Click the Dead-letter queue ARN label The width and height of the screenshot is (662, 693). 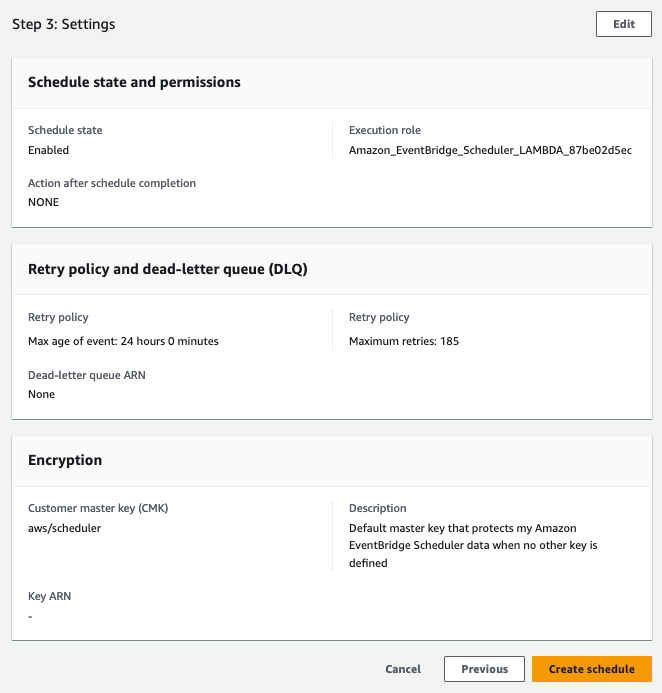coord(93,375)
